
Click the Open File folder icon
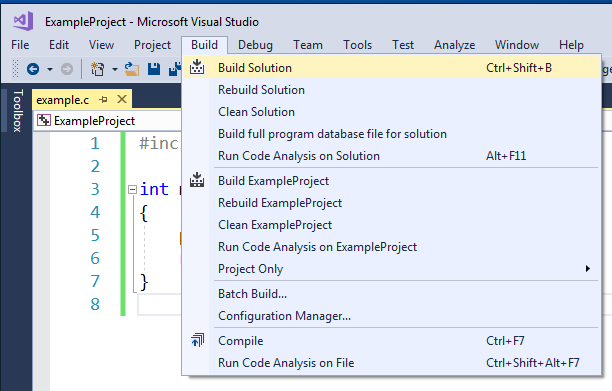click(x=132, y=69)
